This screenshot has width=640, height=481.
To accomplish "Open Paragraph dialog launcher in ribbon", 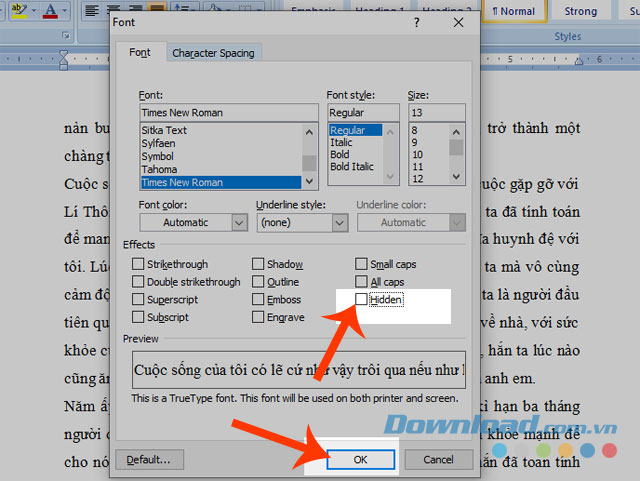I will [x=66, y=36].
